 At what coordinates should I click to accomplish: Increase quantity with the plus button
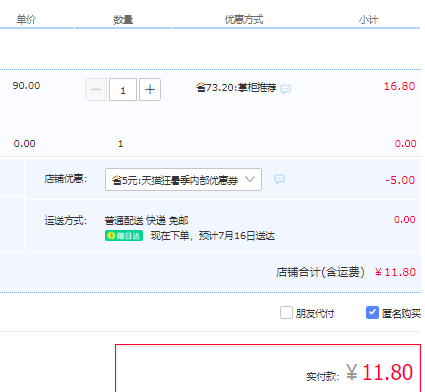(150, 89)
